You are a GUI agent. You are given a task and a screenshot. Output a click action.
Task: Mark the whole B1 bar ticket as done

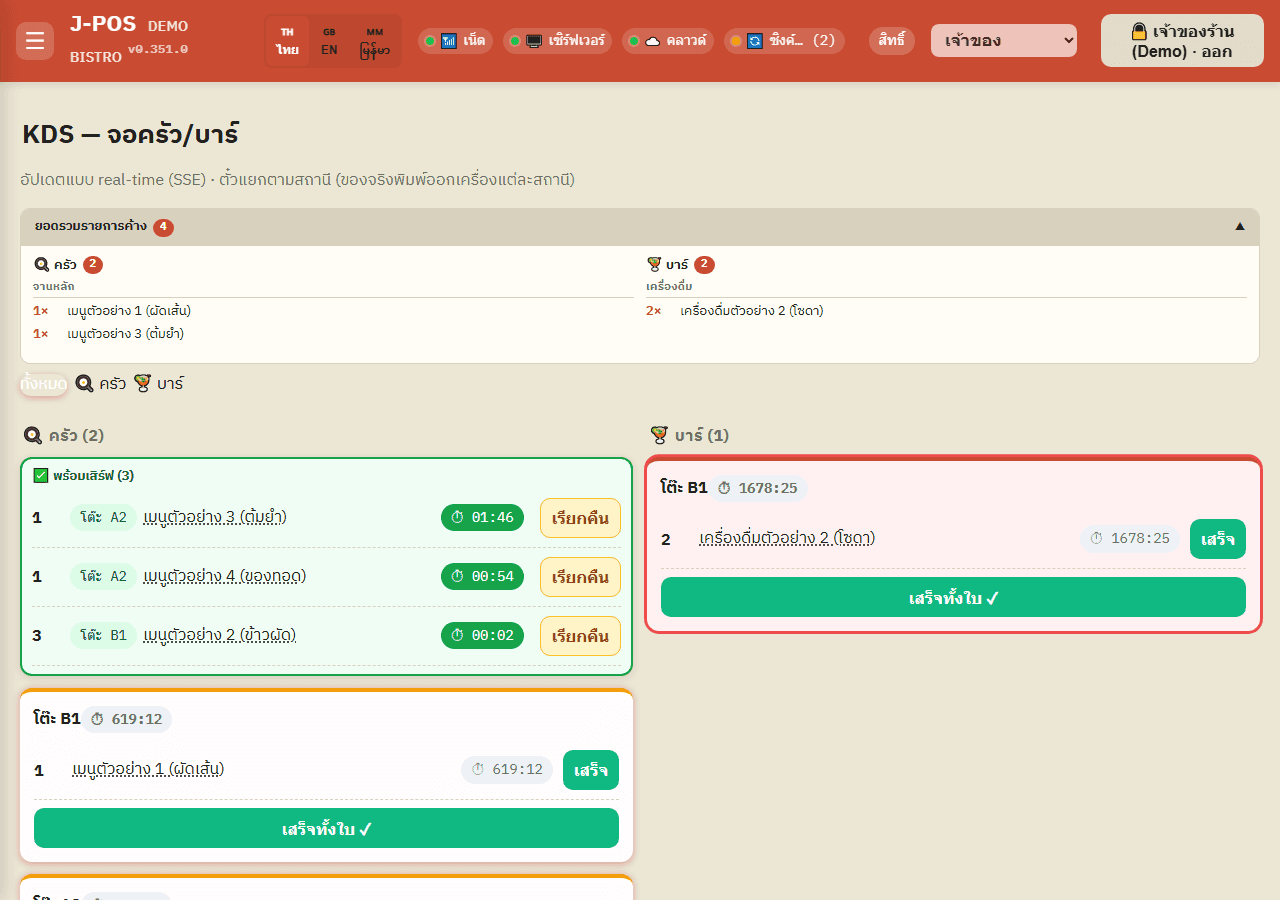click(x=953, y=597)
